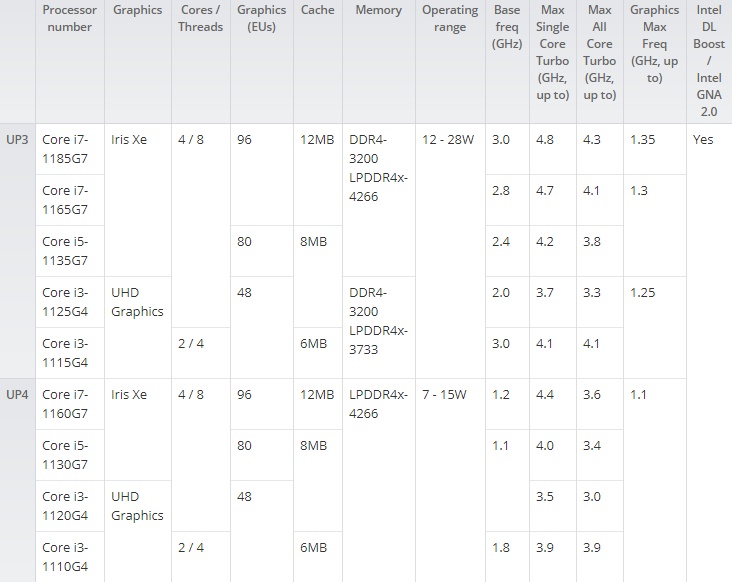Click the "Intel DL Boost / Intel GNA 2.0" header

click(709, 61)
